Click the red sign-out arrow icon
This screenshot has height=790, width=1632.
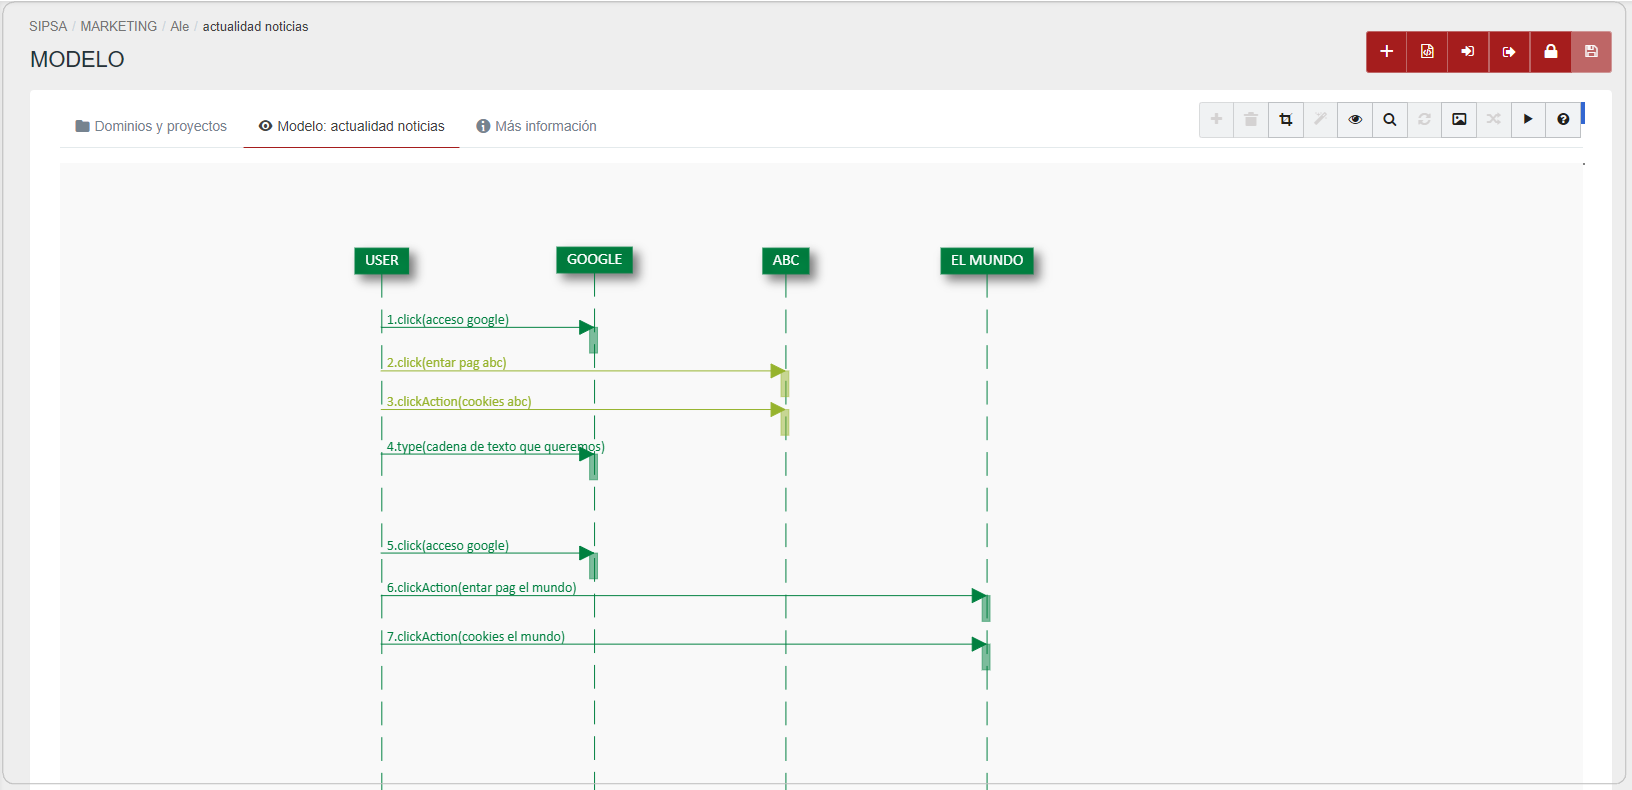(1509, 52)
